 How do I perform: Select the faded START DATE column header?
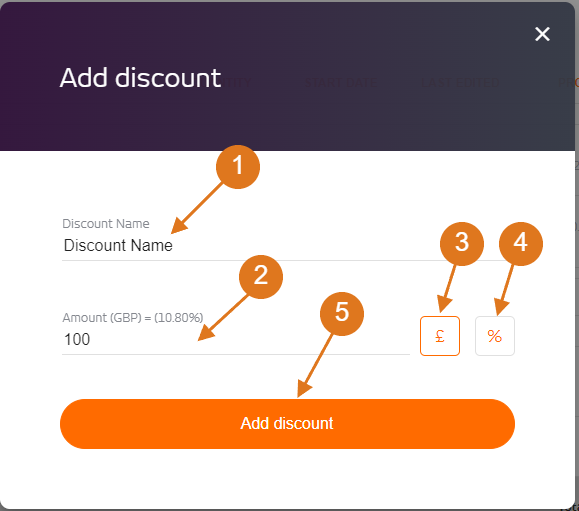[341, 83]
